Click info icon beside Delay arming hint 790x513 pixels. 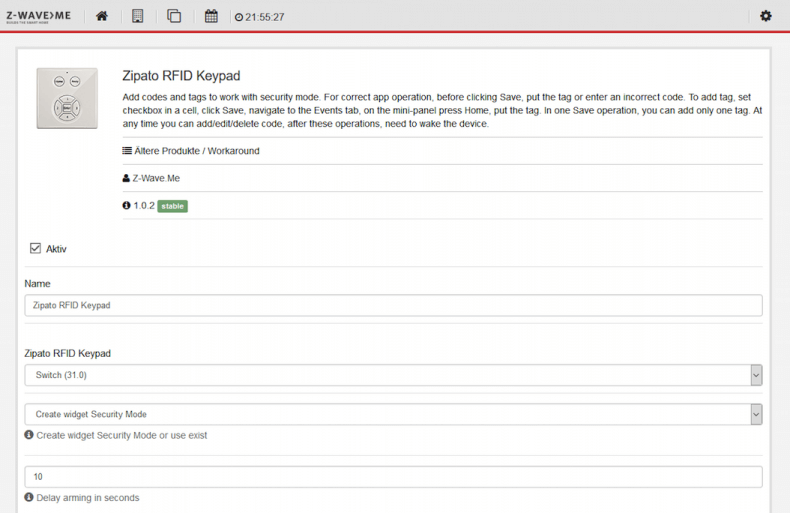(29, 498)
